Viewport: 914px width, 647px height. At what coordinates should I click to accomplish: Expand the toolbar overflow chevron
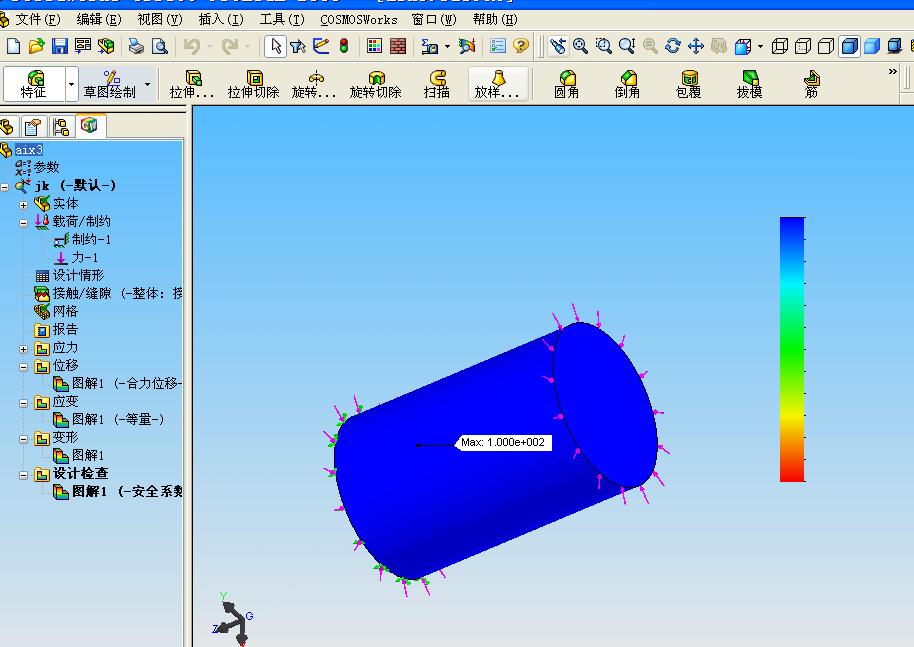tap(892, 71)
